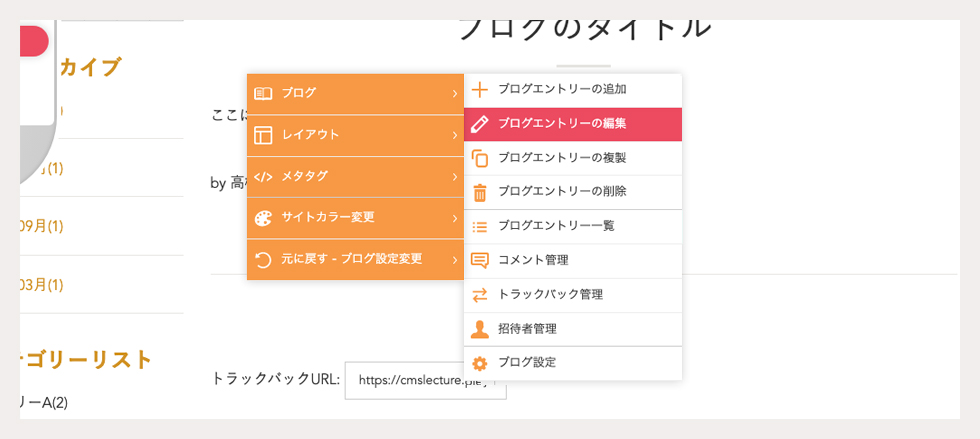Open the 09月(1) archive link
Viewport: 980px width, 439px height.
click(41, 226)
